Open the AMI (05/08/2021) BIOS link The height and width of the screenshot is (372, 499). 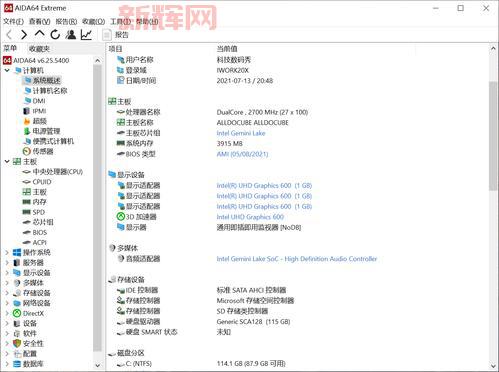coord(242,154)
